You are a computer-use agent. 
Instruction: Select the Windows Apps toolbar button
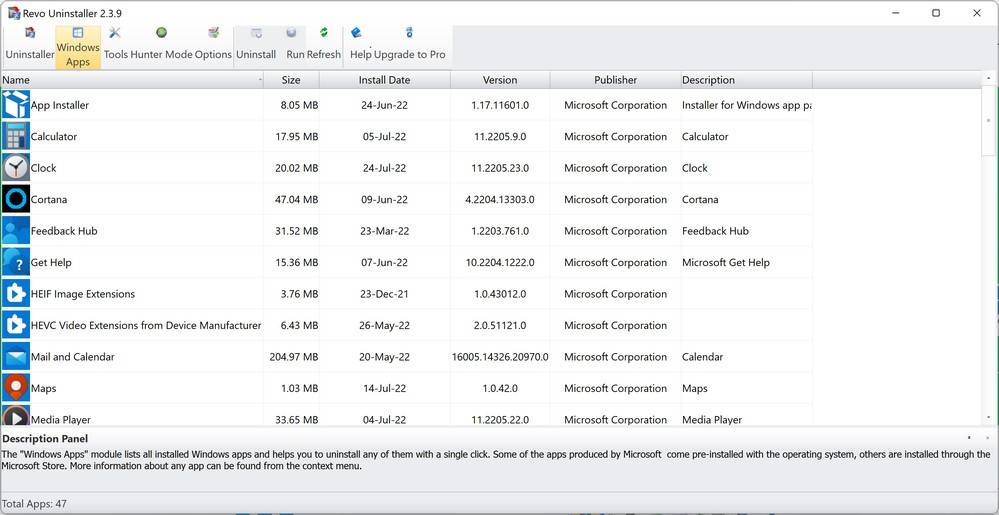coord(78,47)
